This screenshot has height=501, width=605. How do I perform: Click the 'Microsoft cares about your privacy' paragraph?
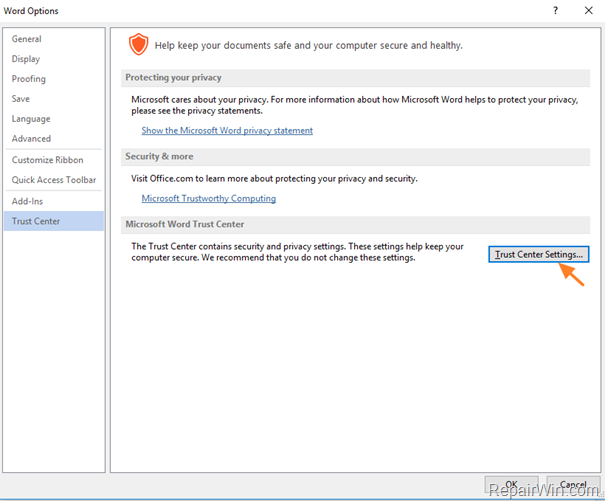pyautogui.click(x=355, y=105)
